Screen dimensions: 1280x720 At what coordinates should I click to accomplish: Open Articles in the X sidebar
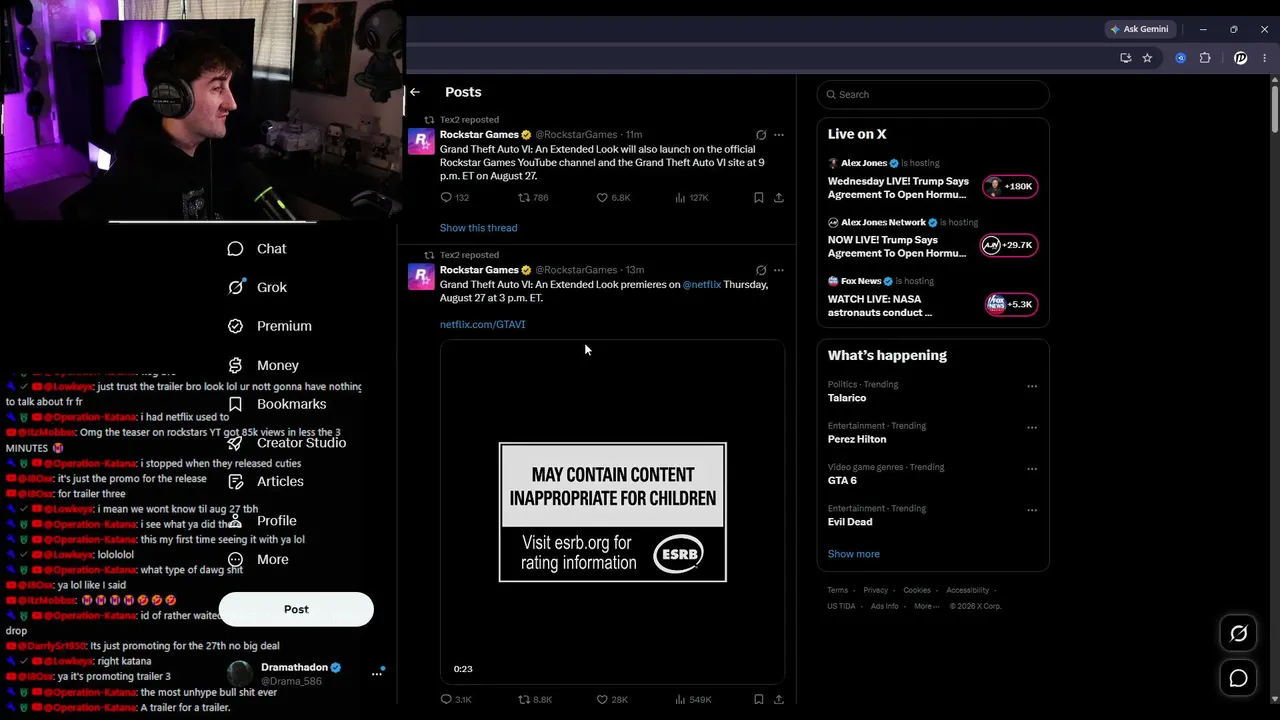(x=265, y=482)
